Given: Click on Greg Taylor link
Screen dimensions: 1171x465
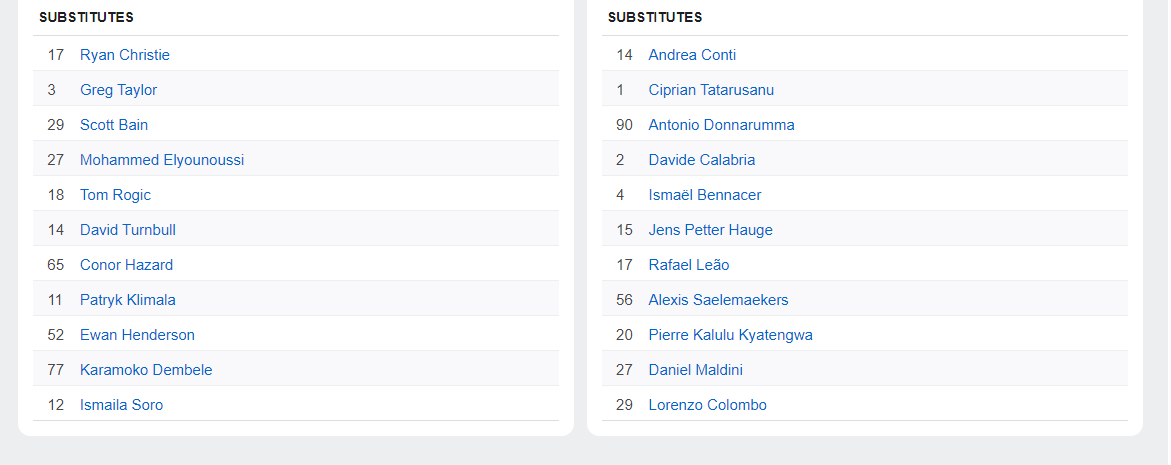Looking at the screenshot, I should [x=118, y=90].
